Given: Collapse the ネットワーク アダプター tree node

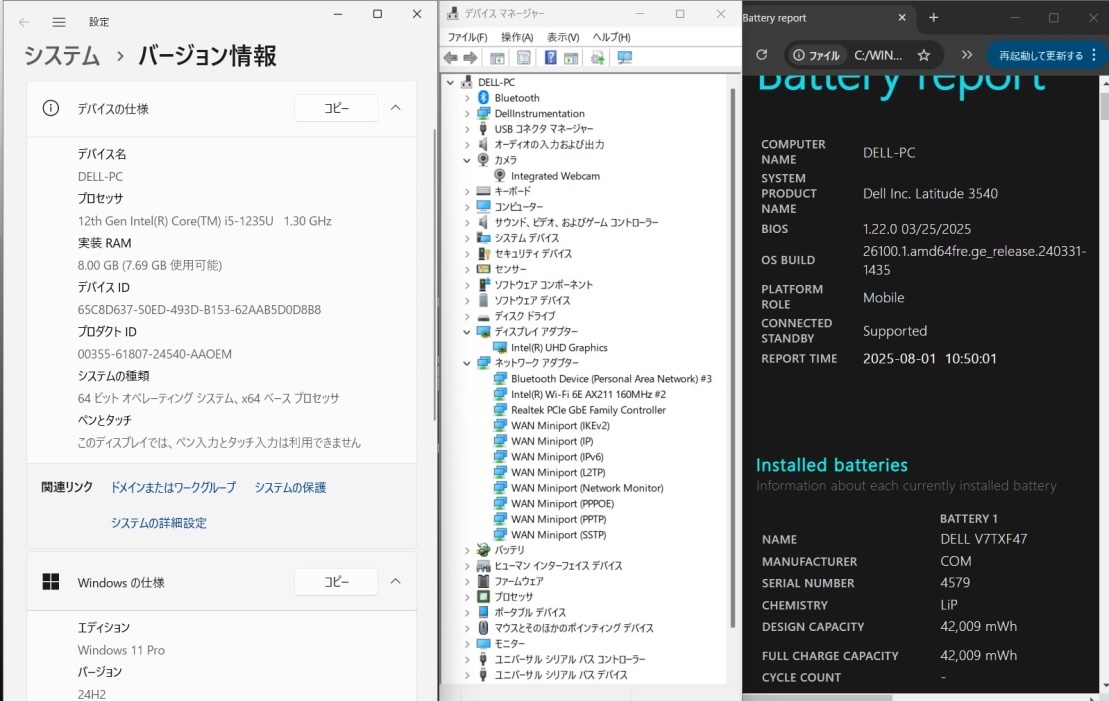Looking at the screenshot, I should (467, 363).
